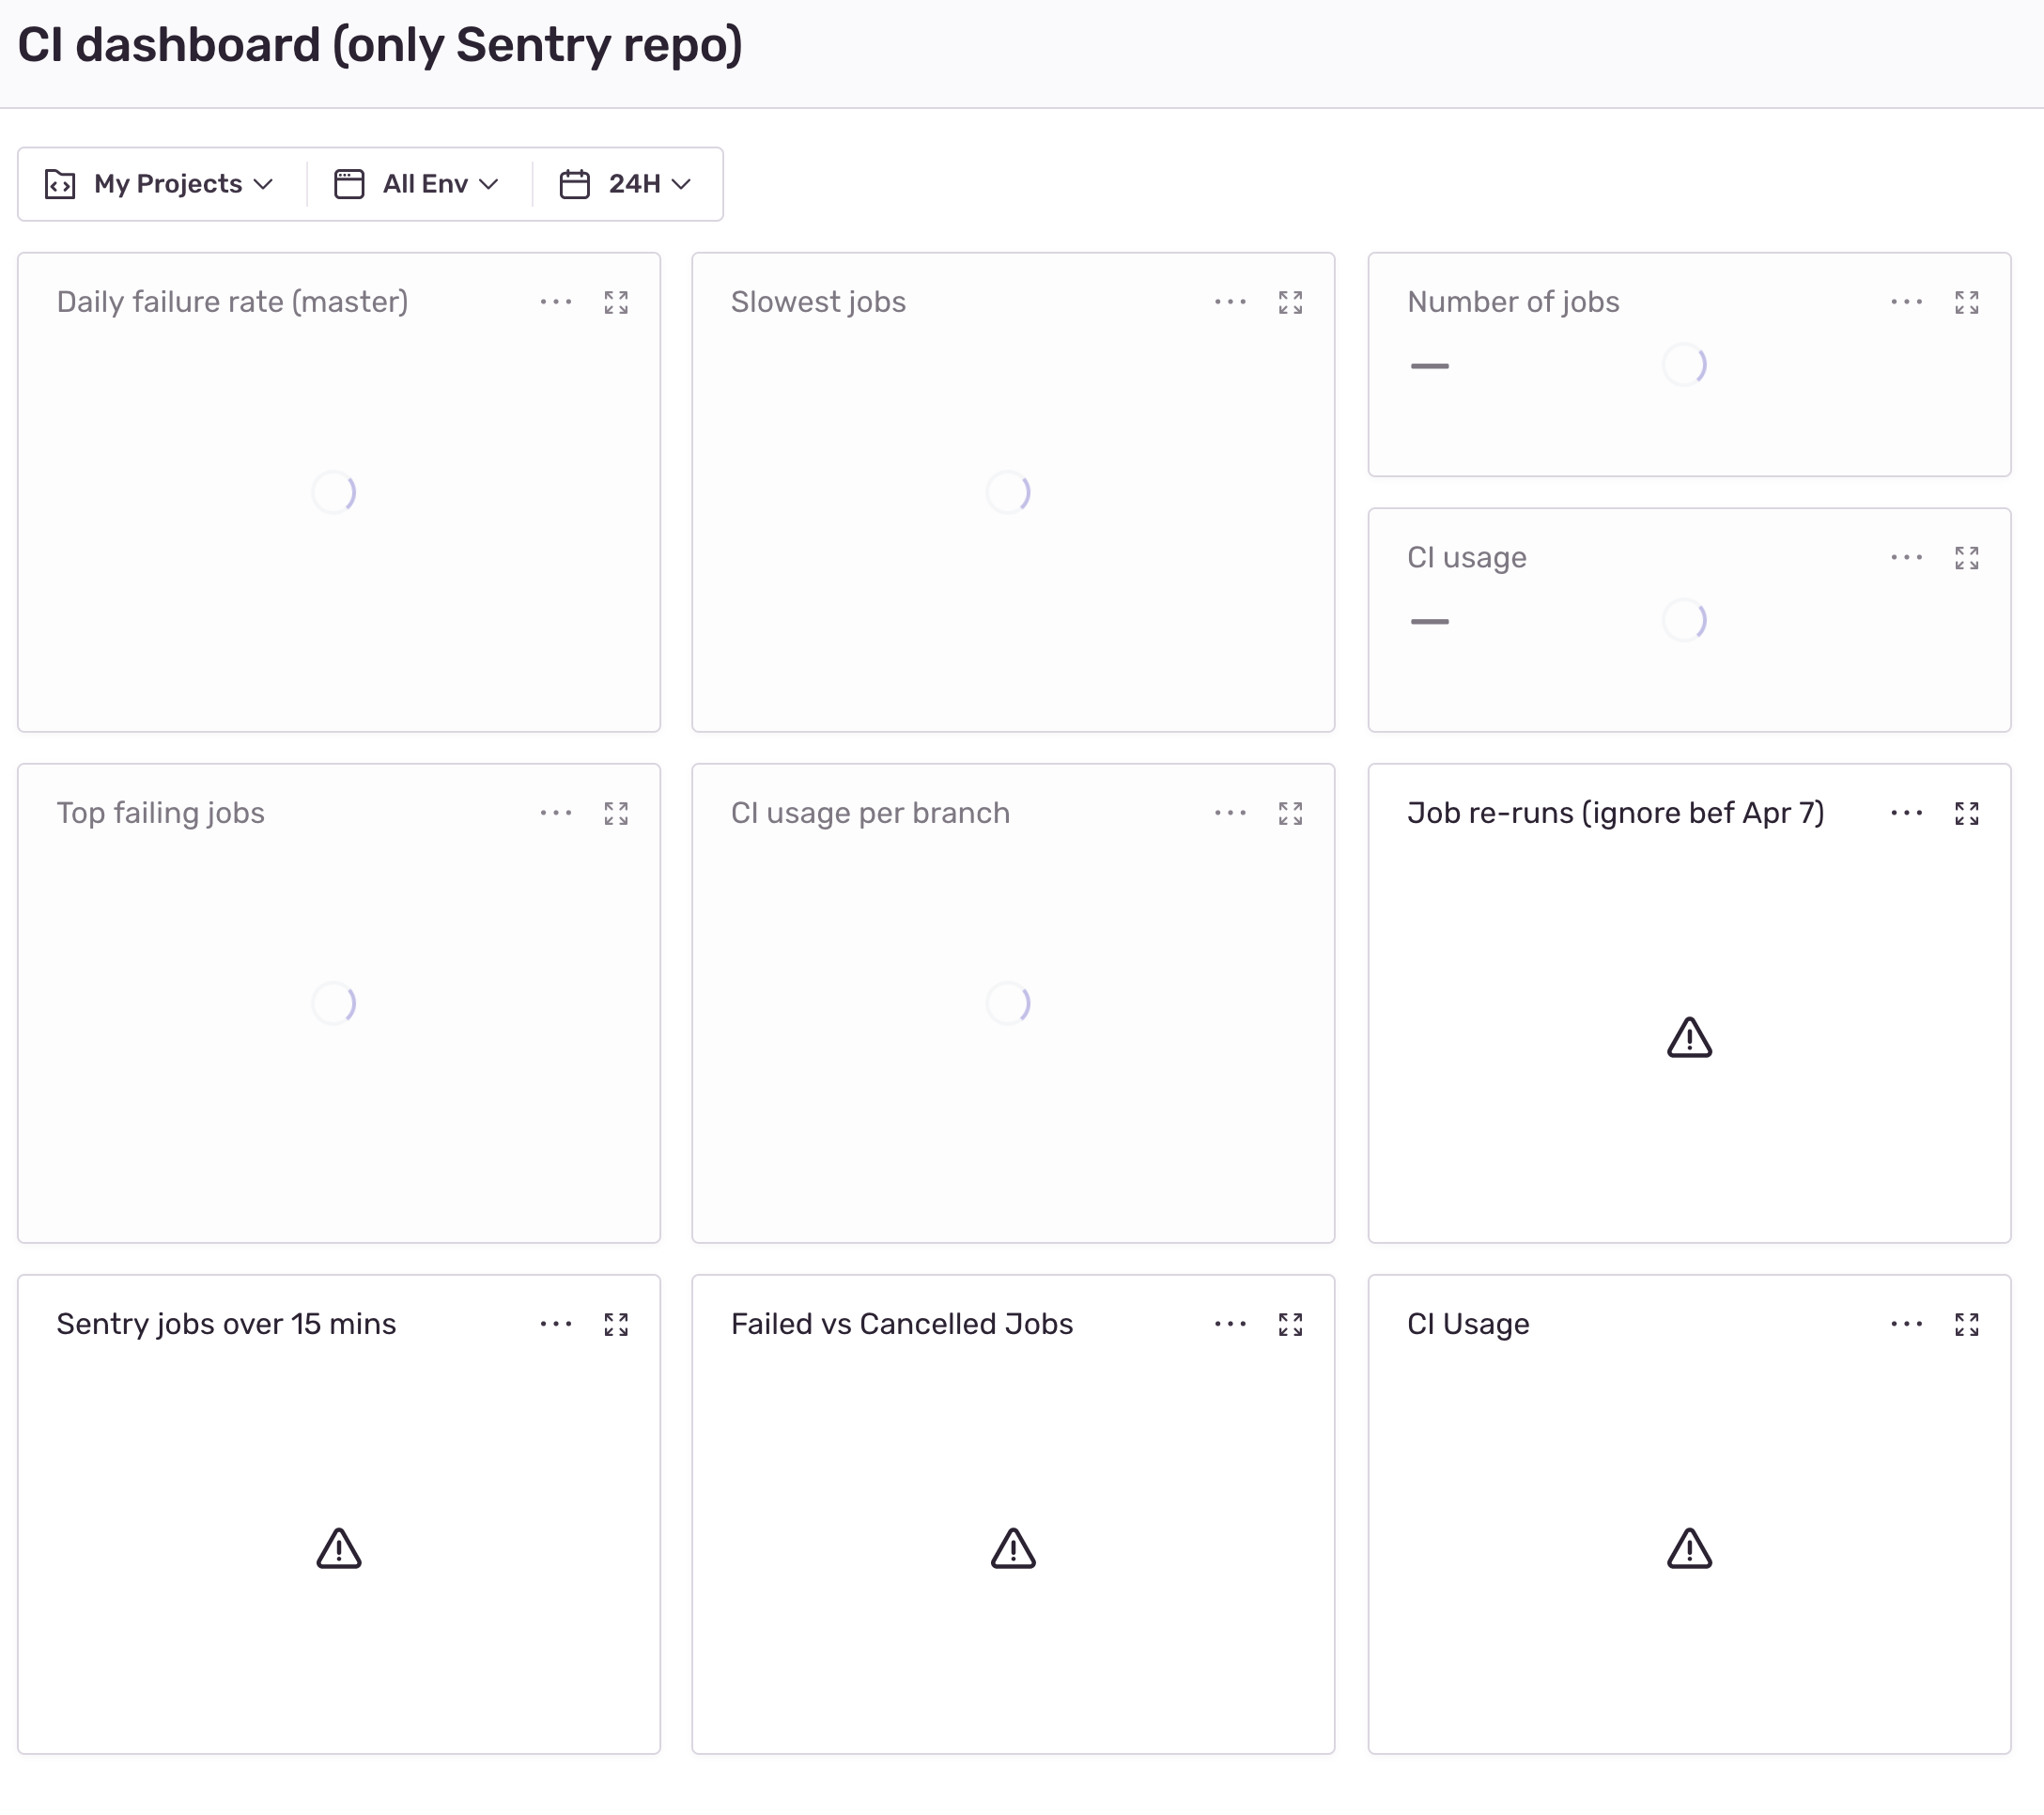The image size is (2044, 1815).
Task: Open ellipsis menu on Daily failure rate widget
Action: click(556, 302)
